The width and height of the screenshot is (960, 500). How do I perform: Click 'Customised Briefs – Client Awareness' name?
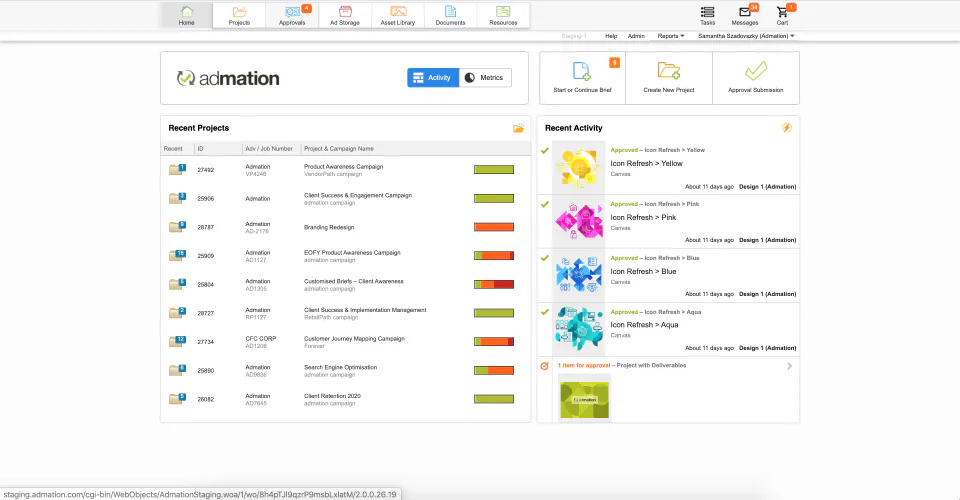[354, 281]
